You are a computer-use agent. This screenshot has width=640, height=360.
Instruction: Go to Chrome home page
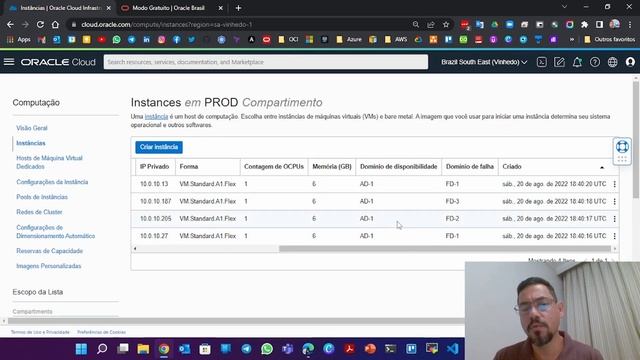pos(55,24)
